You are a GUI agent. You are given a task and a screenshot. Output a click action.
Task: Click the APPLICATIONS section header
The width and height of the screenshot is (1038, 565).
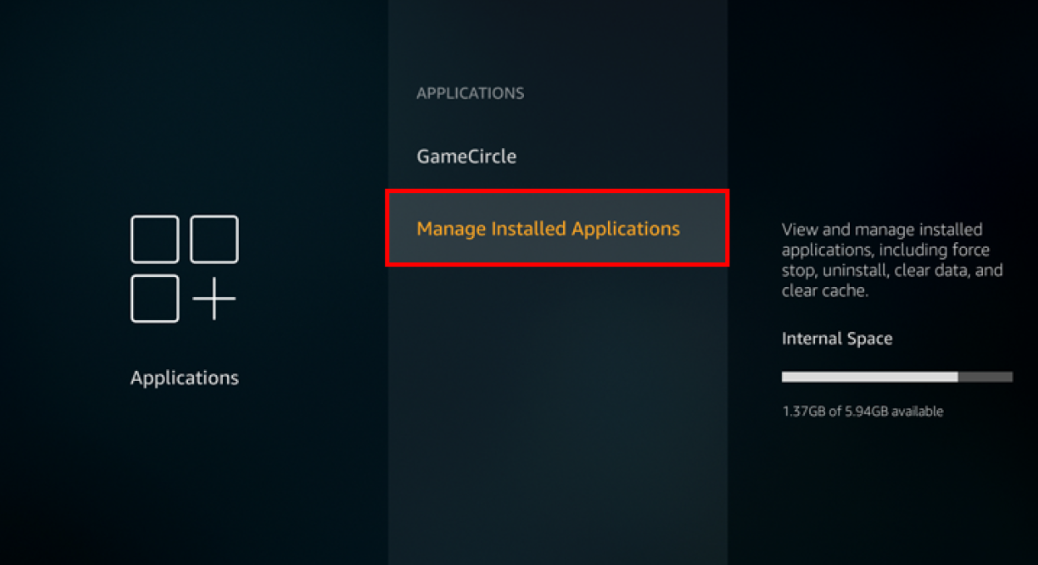tap(470, 93)
